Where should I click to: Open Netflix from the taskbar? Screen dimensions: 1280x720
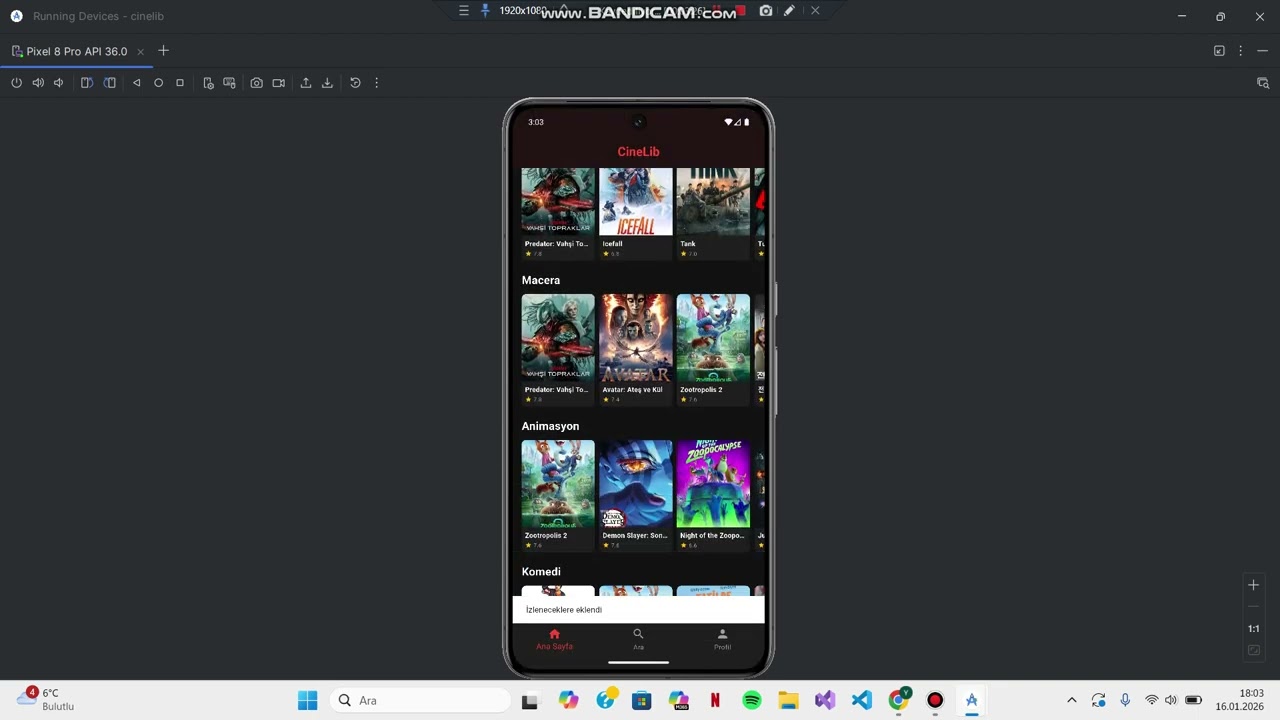tap(715, 701)
